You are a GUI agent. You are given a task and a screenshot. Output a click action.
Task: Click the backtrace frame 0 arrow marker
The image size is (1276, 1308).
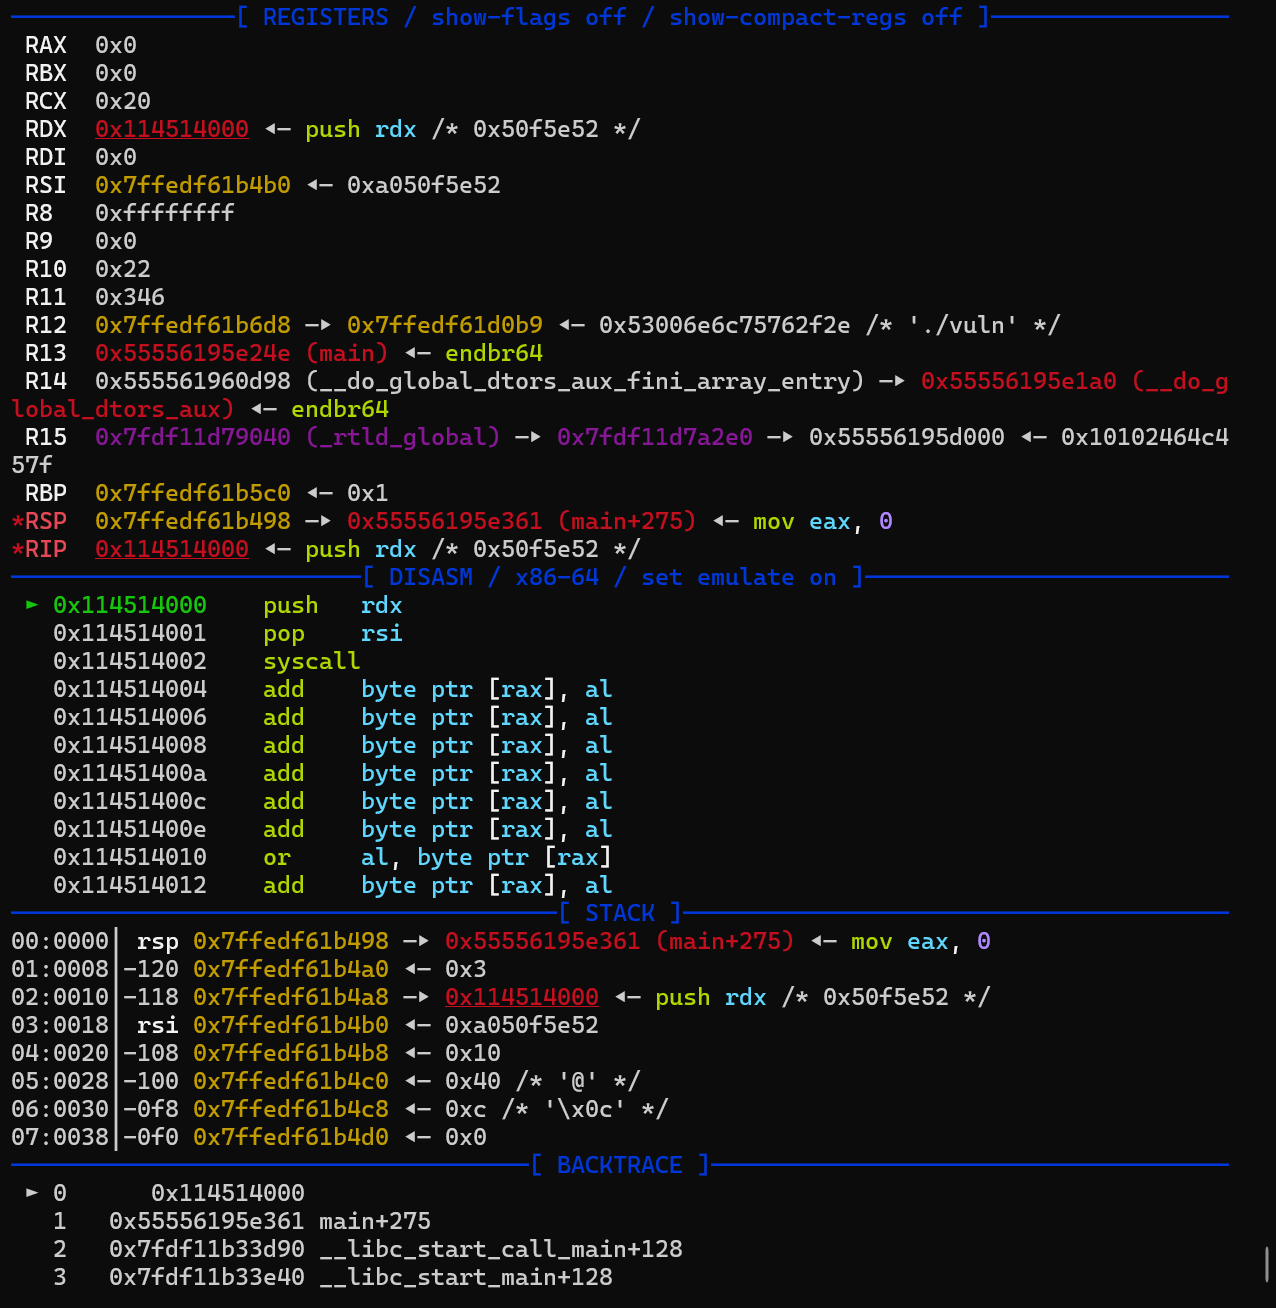[31, 1192]
